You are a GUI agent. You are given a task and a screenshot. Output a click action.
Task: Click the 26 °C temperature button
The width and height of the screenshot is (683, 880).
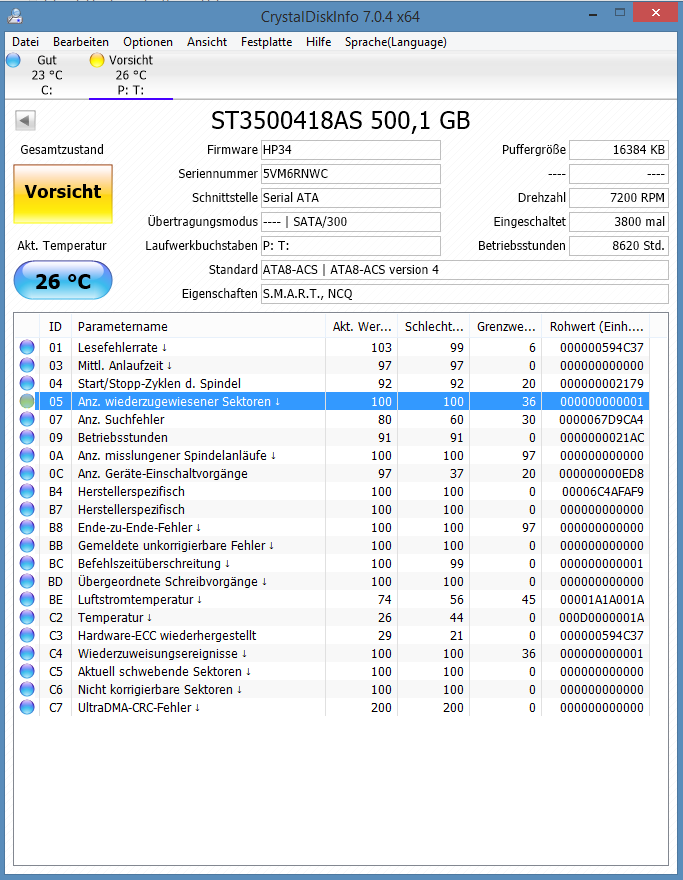point(63,280)
